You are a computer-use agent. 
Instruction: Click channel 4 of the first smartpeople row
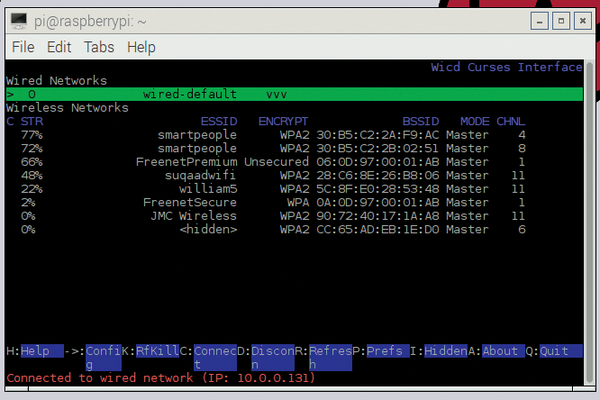tap(522, 135)
